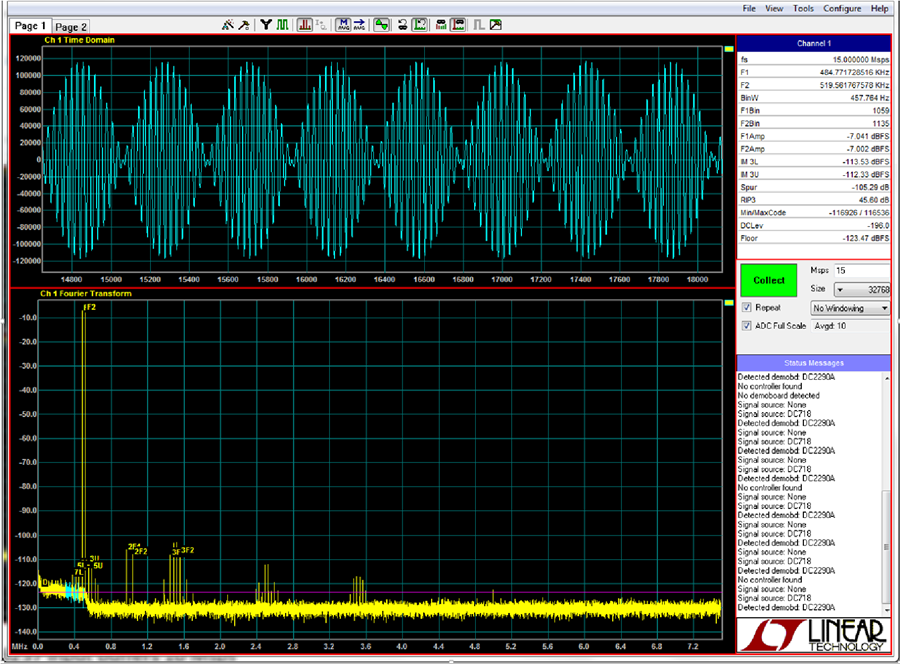Click the magic wand auto-configure icon
Viewport: 900px width, 664px height.
click(x=228, y=25)
